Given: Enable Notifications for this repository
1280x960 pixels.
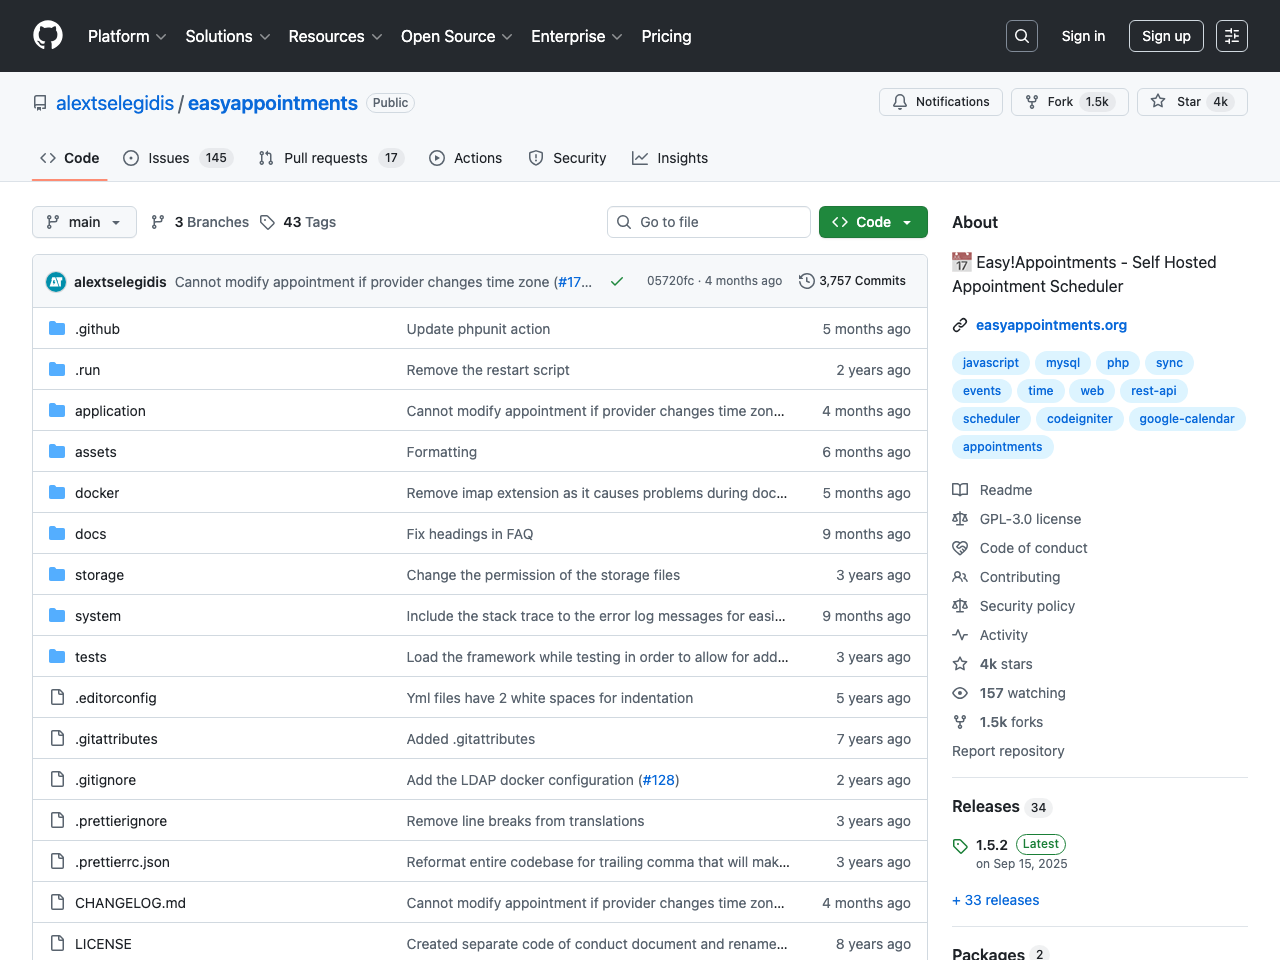Looking at the screenshot, I should coord(940,102).
